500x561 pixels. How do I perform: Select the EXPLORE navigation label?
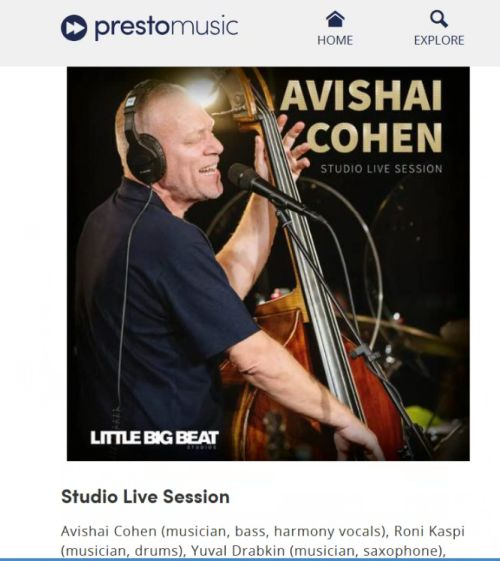439,40
